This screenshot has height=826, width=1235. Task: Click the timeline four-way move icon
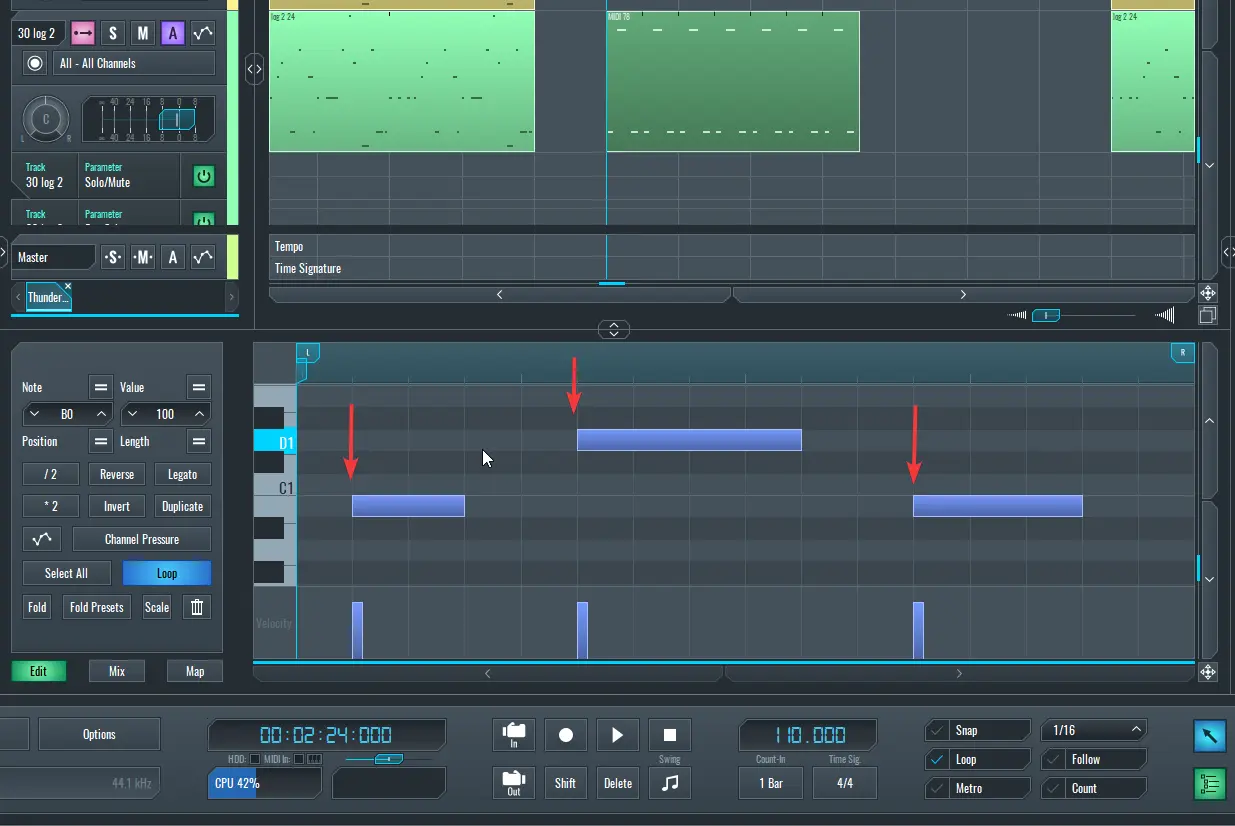click(1207, 293)
